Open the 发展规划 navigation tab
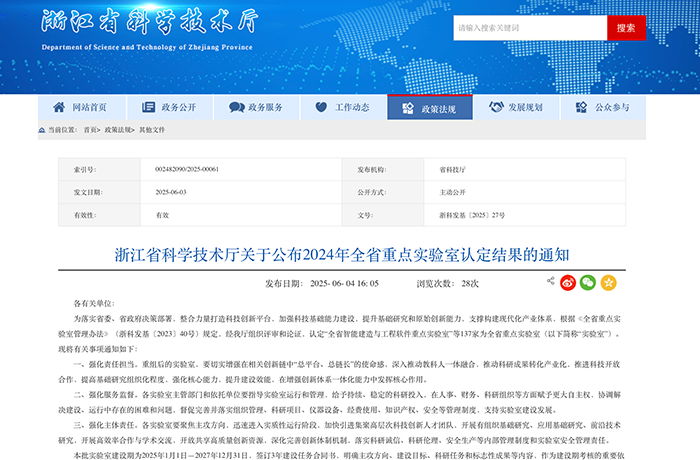This screenshot has width=700, height=460. 517,108
